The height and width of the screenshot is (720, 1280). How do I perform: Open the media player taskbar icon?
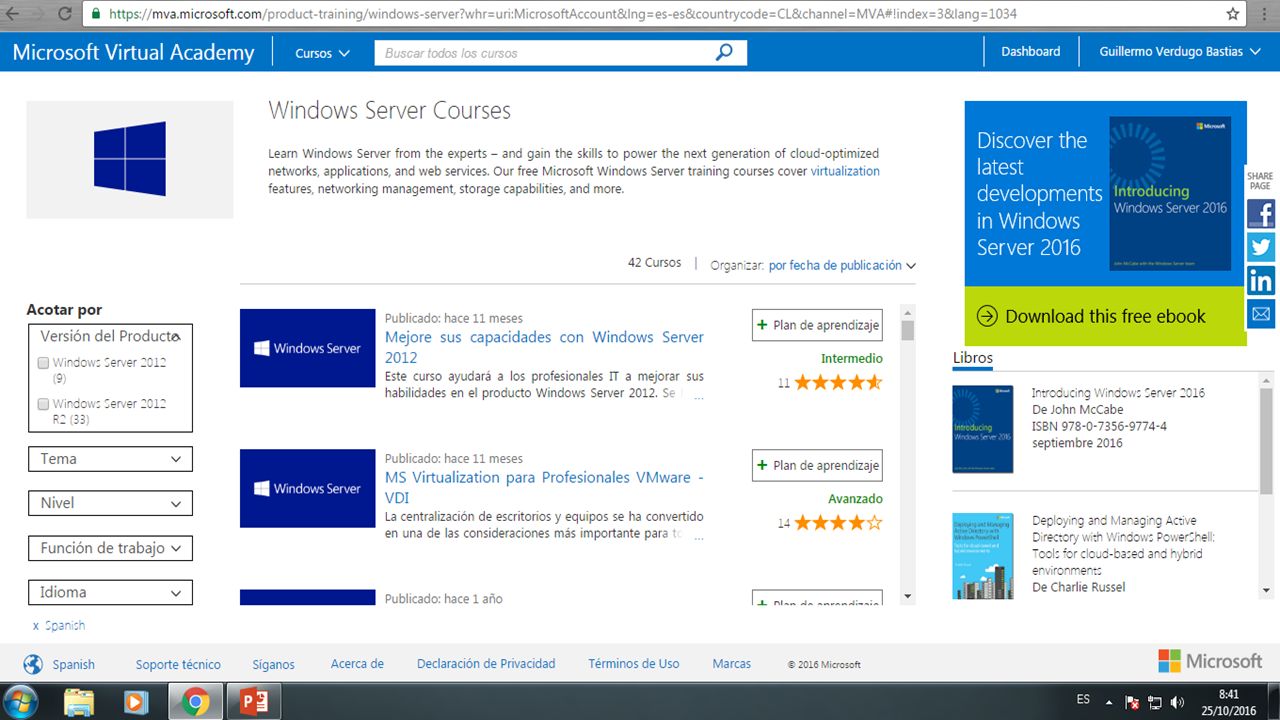[x=136, y=702]
